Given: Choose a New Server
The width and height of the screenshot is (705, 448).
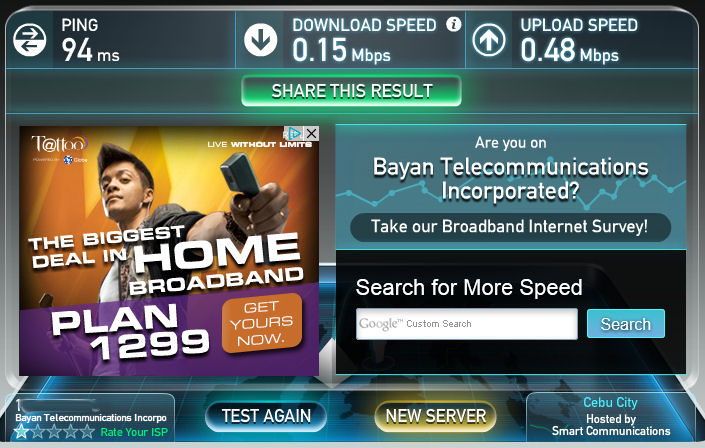Looking at the screenshot, I should pyautogui.click(x=435, y=416).
